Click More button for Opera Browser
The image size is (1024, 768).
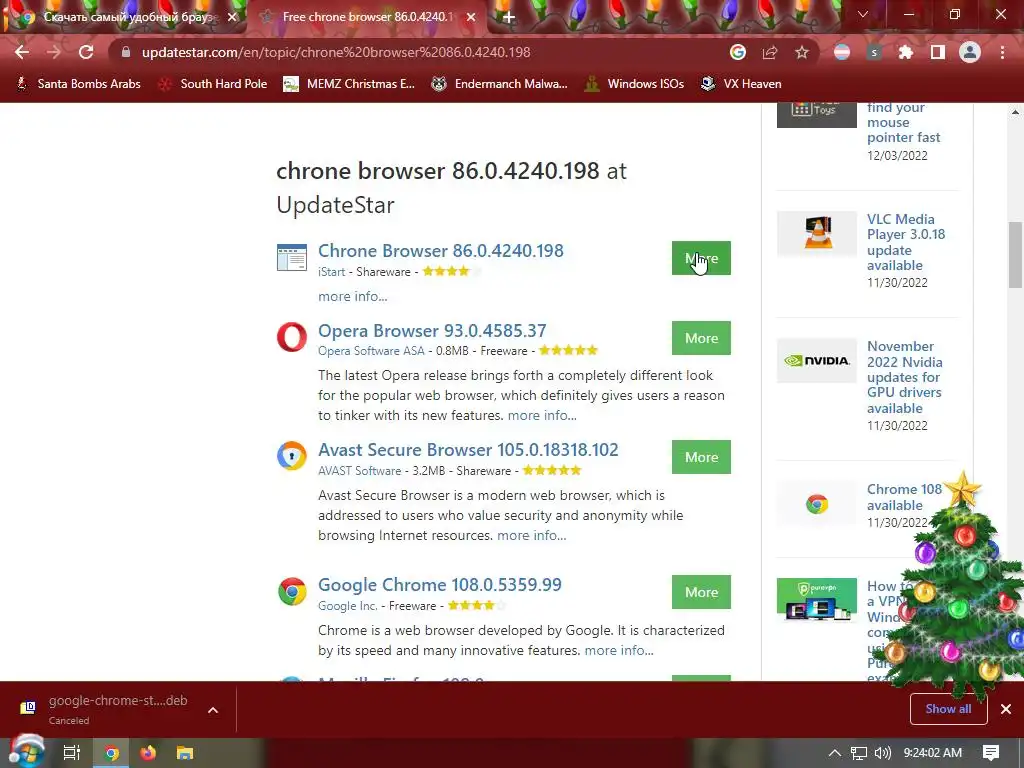click(x=701, y=338)
